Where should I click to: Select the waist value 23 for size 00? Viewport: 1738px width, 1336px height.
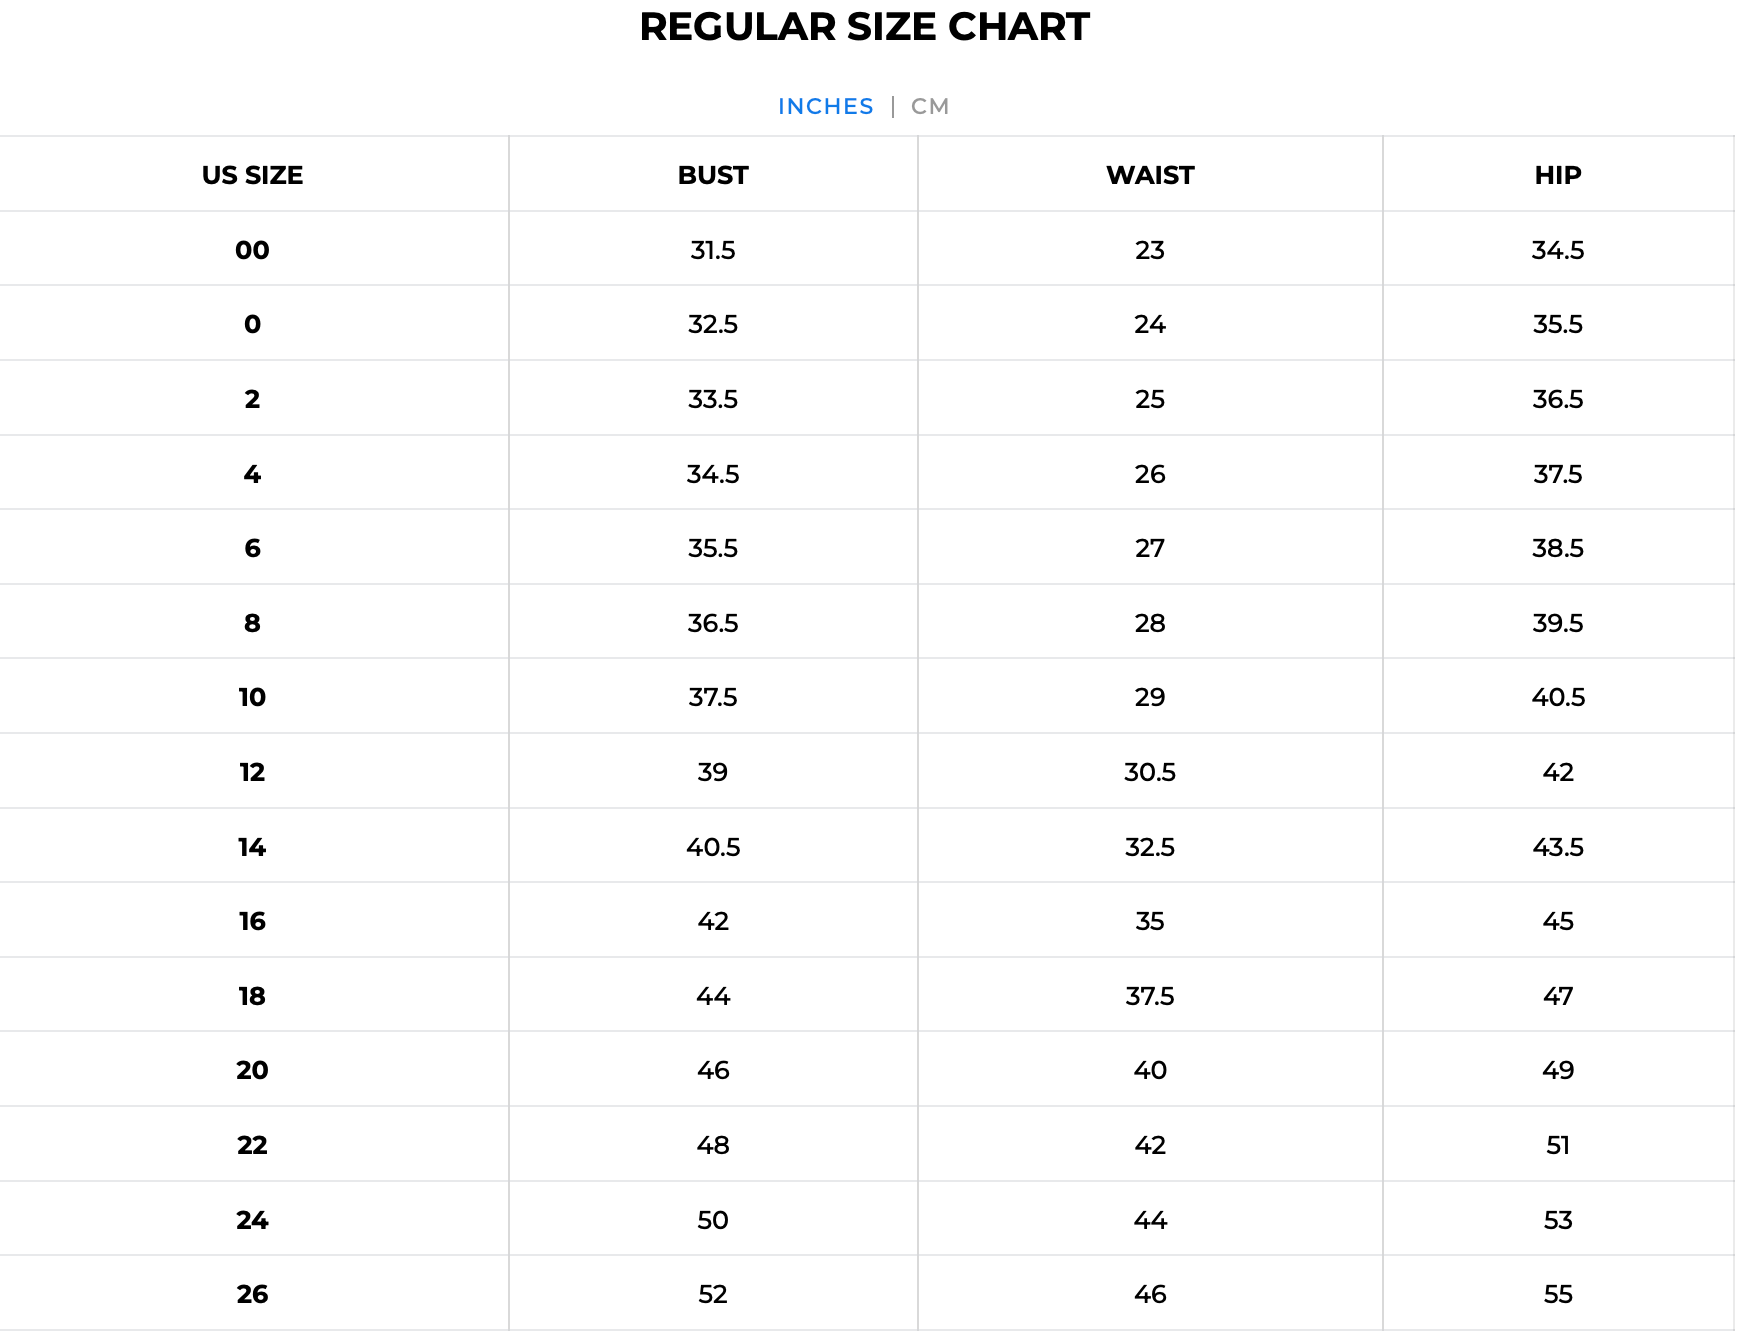(x=1149, y=250)
